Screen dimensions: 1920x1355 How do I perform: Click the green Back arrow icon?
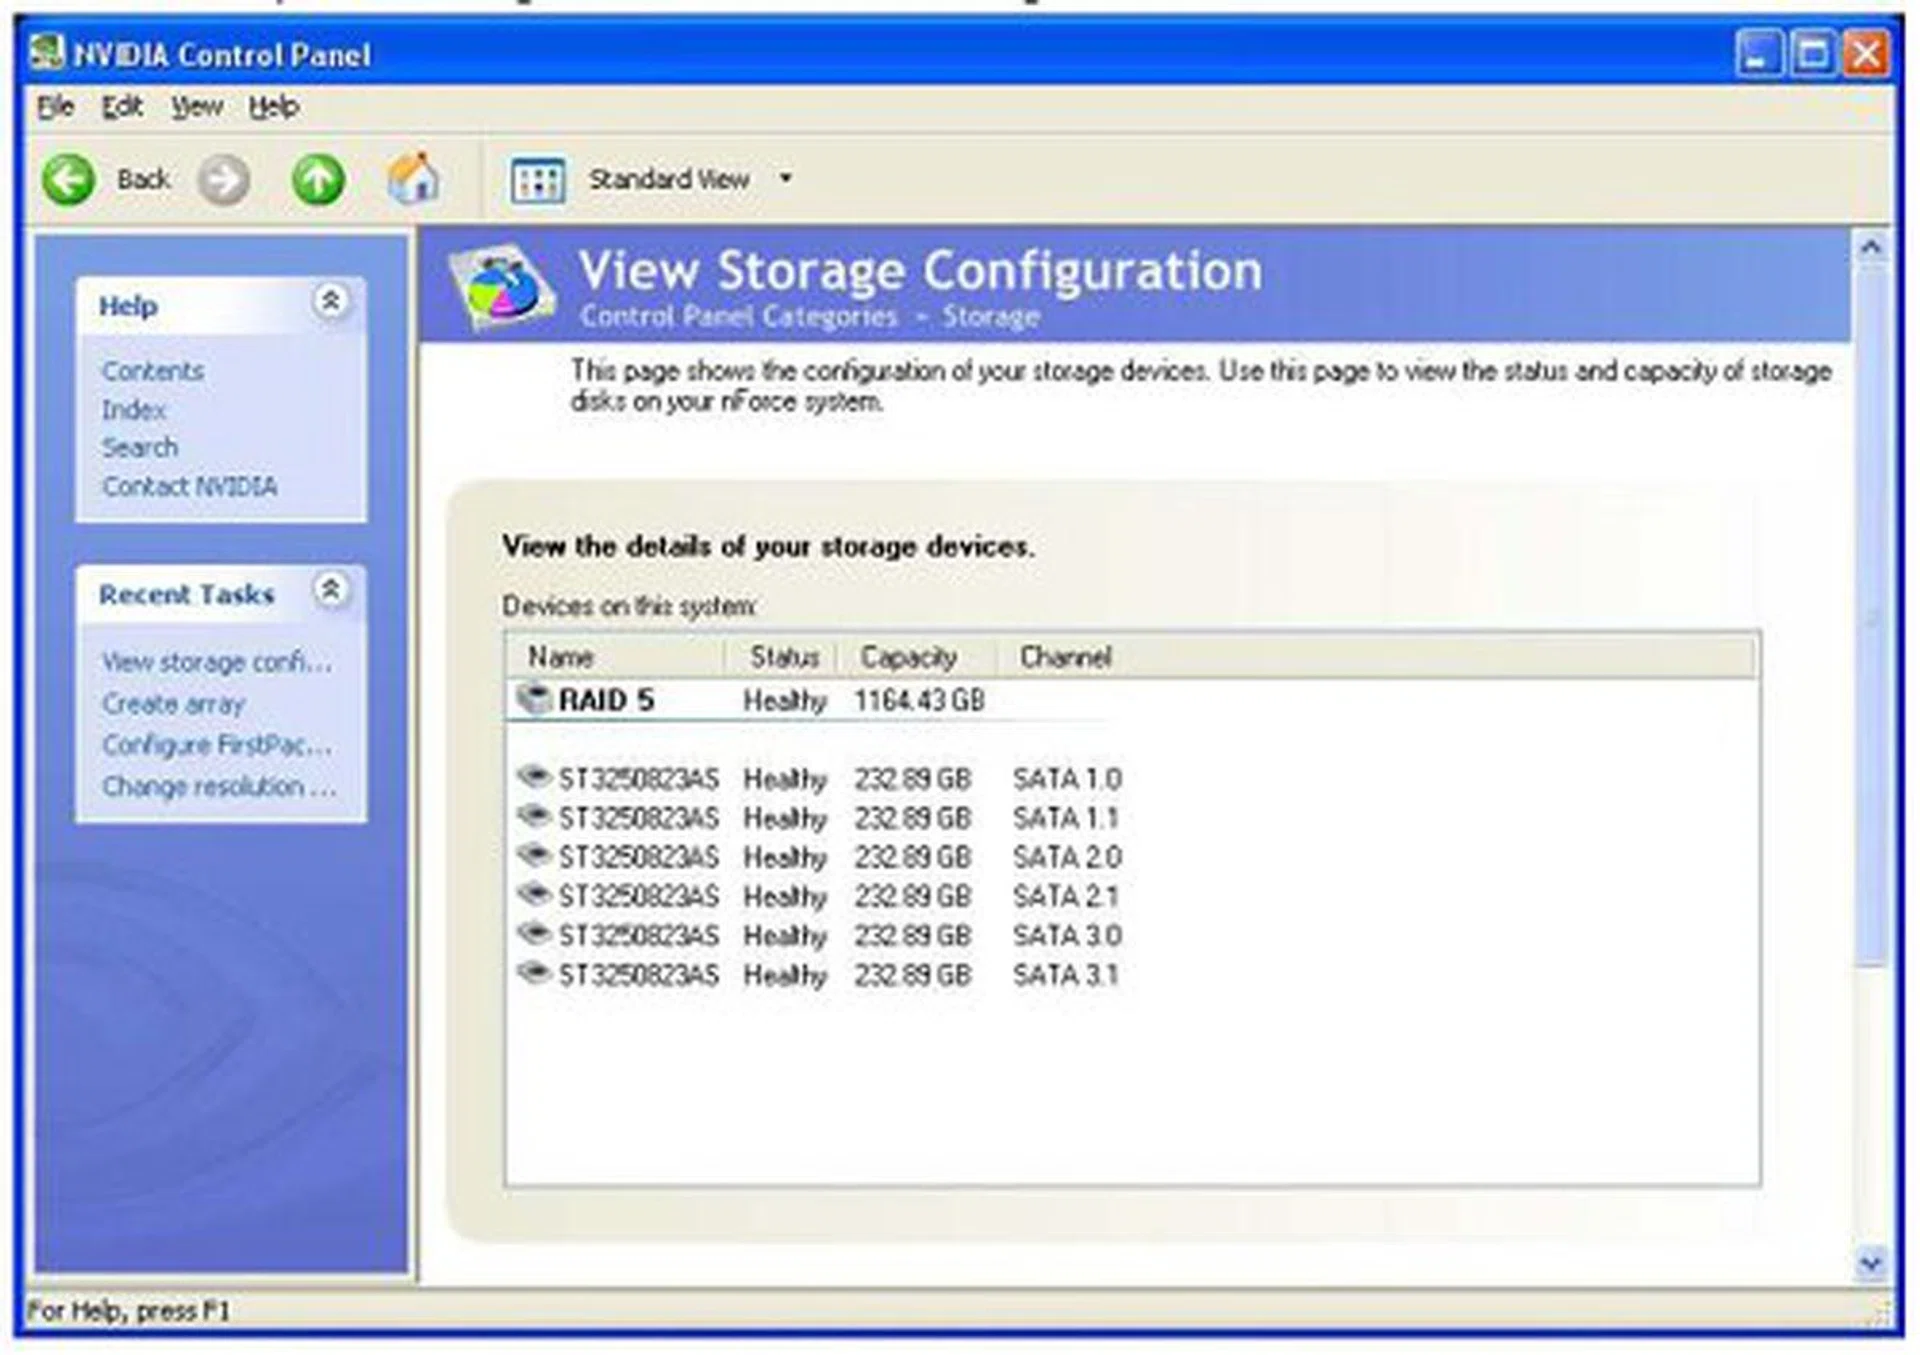click(68, 180)
